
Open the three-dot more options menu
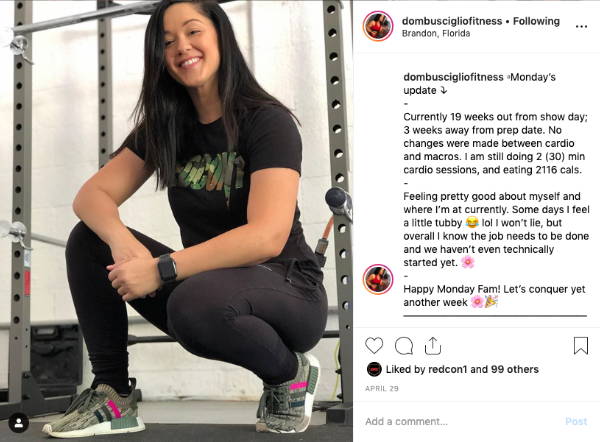tap(581, 26)
